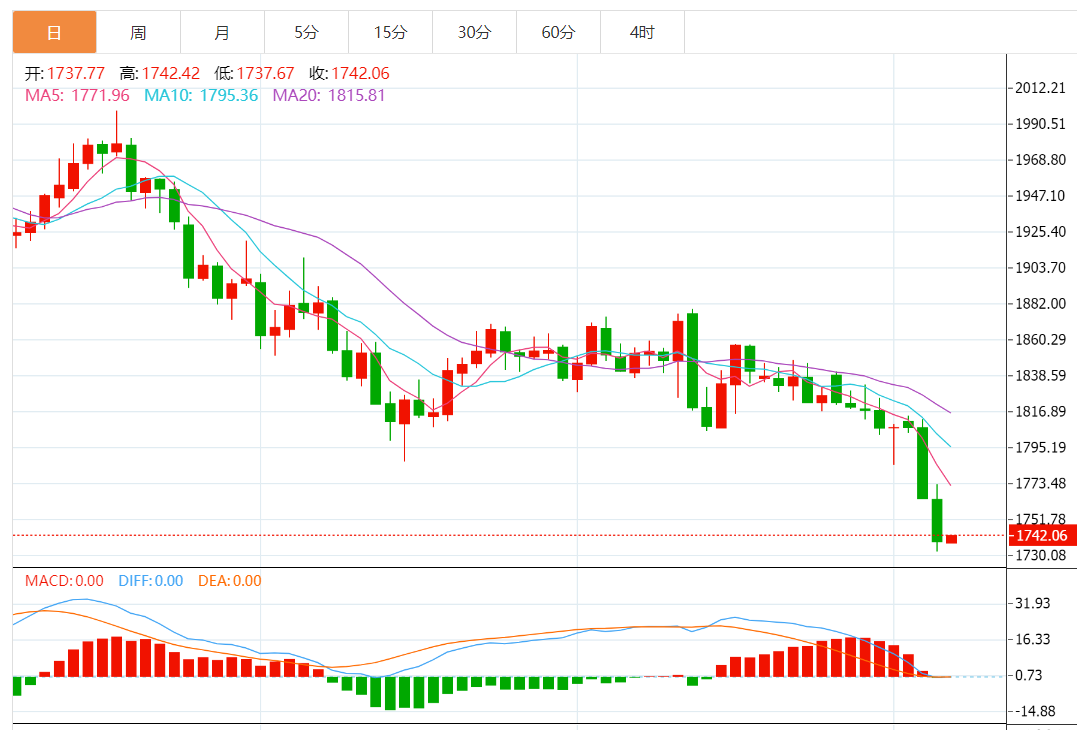Select the daily 日 chart tab
1077x730 pixels.
(55, 32)
